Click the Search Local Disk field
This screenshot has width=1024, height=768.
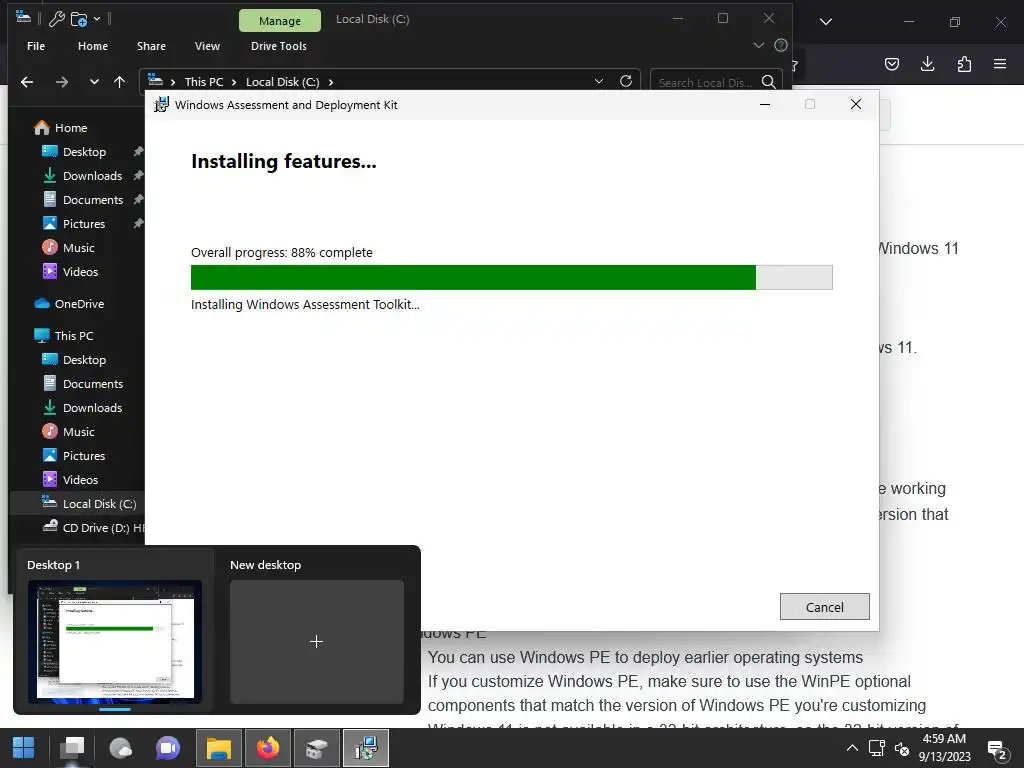point(705,82)
